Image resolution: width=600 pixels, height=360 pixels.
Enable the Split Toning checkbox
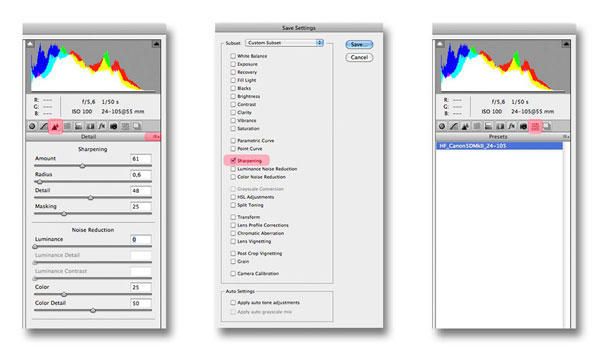[233, 205]
